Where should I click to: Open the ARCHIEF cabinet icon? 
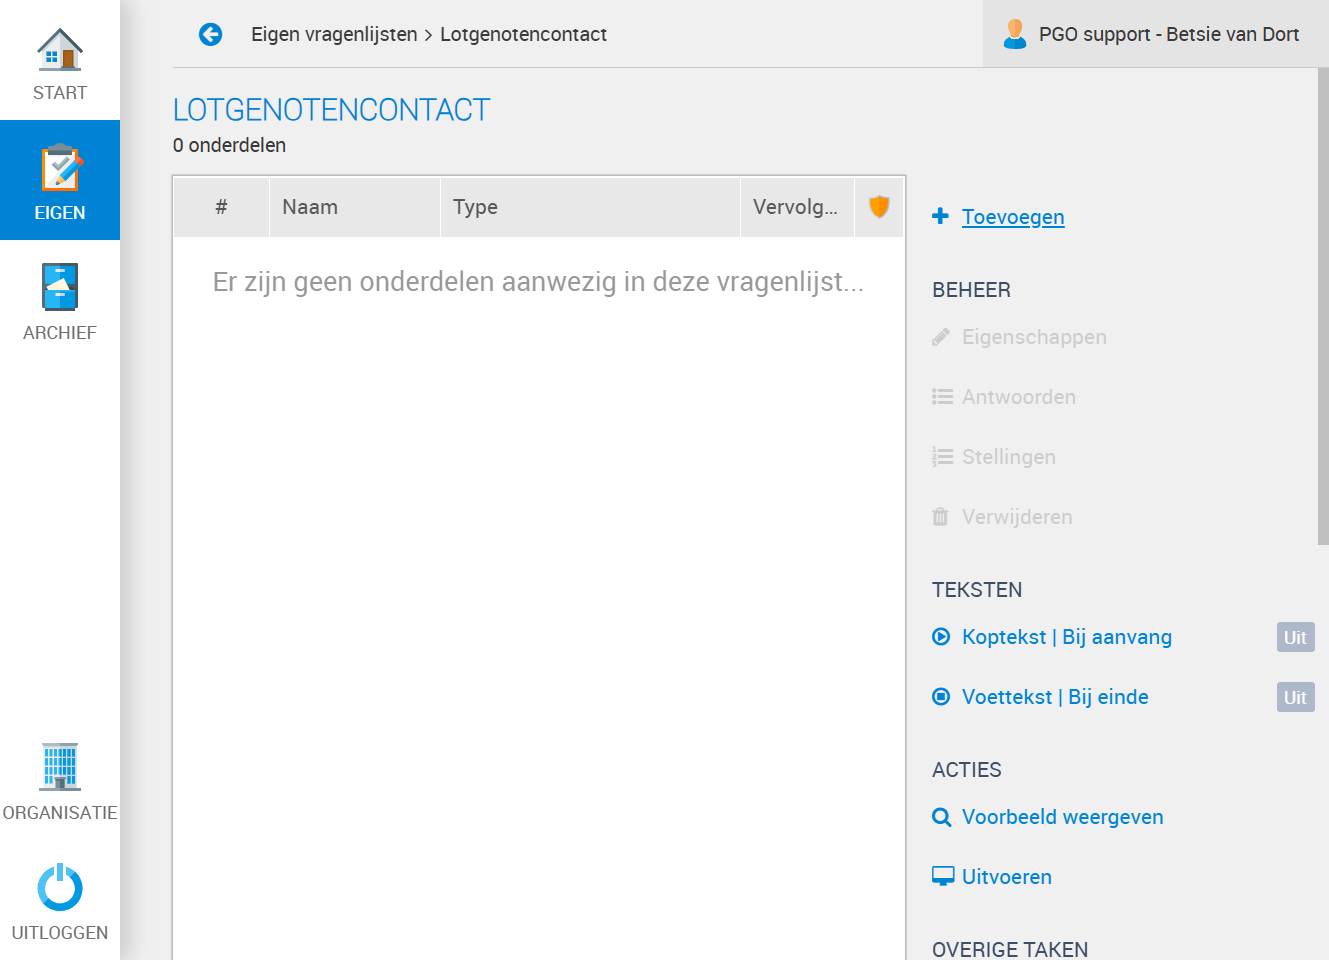point(60,287)
